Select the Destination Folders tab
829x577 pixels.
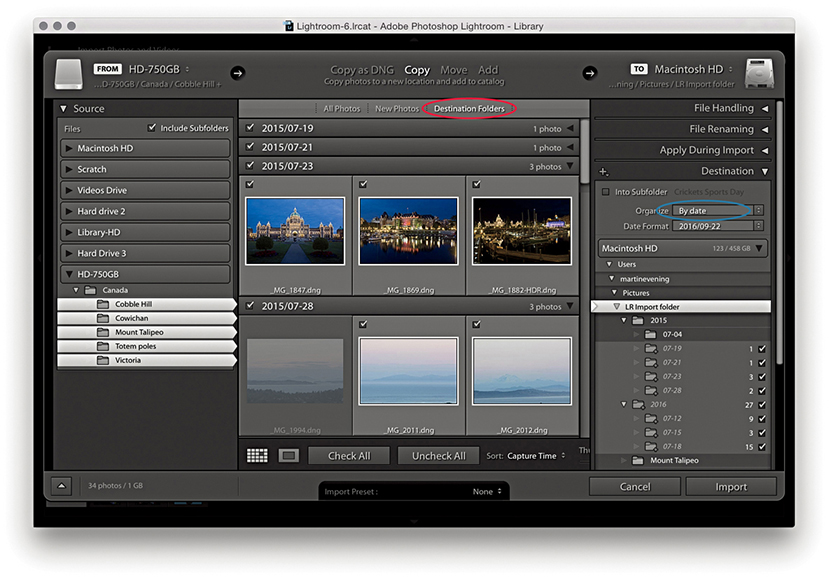469,108
